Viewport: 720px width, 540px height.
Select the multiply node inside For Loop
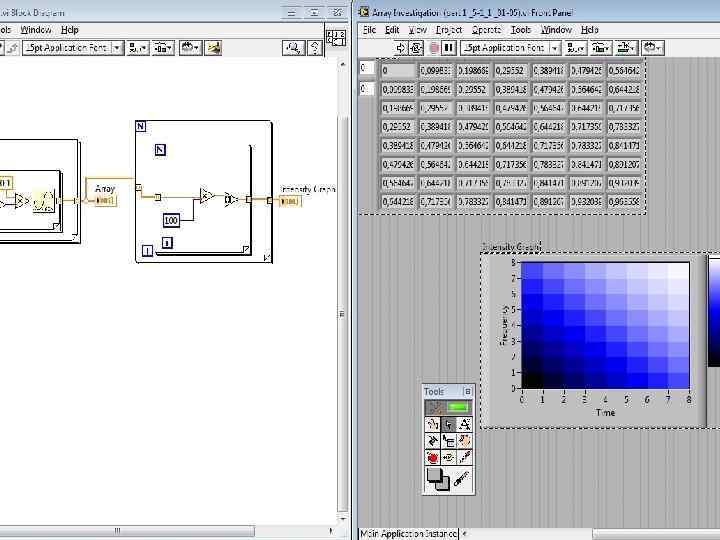(207, 196)
